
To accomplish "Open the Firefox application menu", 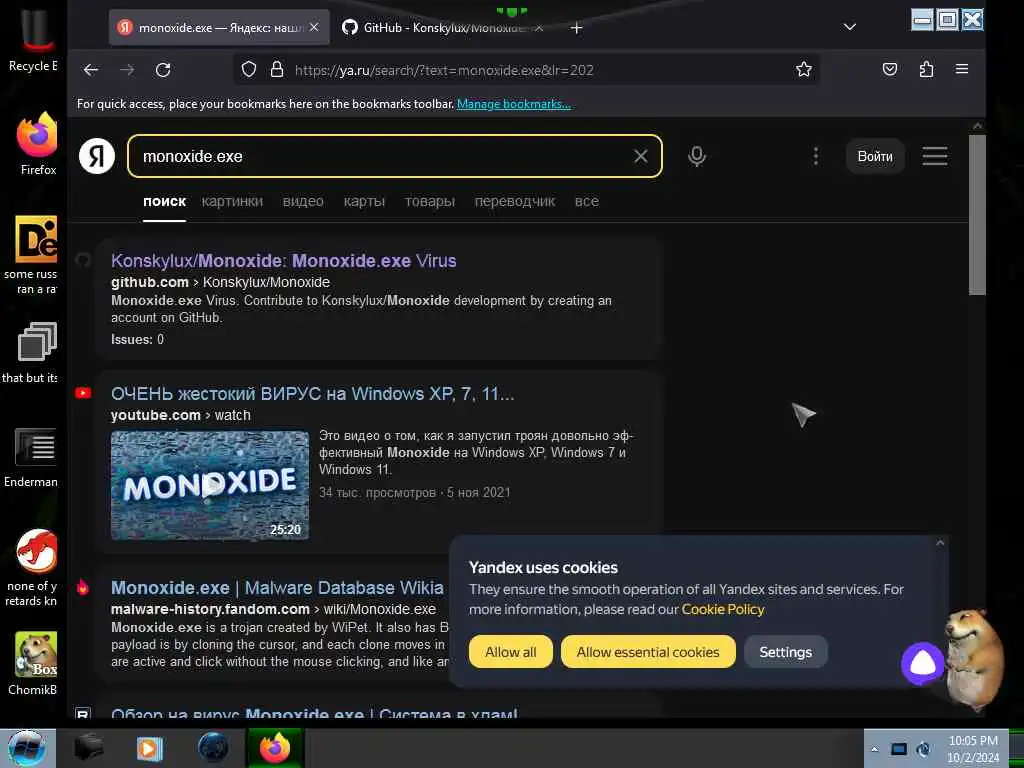I will pos(962,69).
